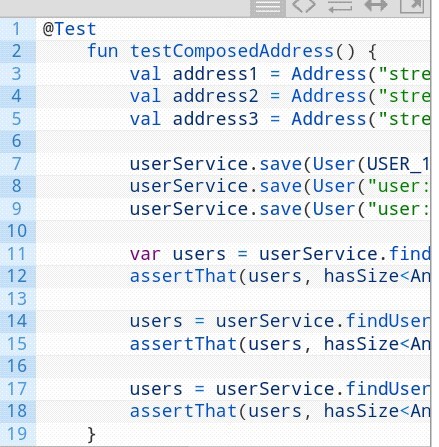Screen dimensions: 439x447
Task: Click line number 7 in gutter
Action: [x=17, y=164]
